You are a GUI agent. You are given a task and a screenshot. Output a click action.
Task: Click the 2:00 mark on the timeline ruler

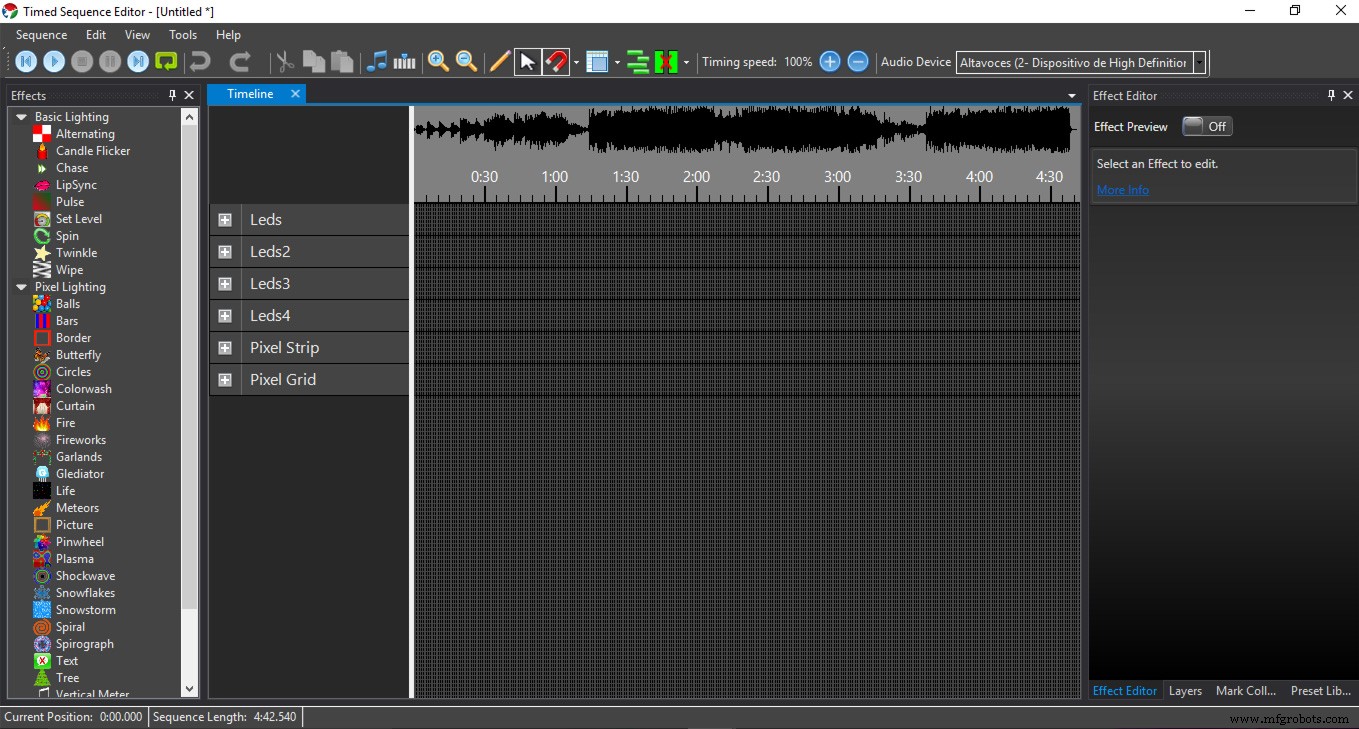[x=696, y=178]
